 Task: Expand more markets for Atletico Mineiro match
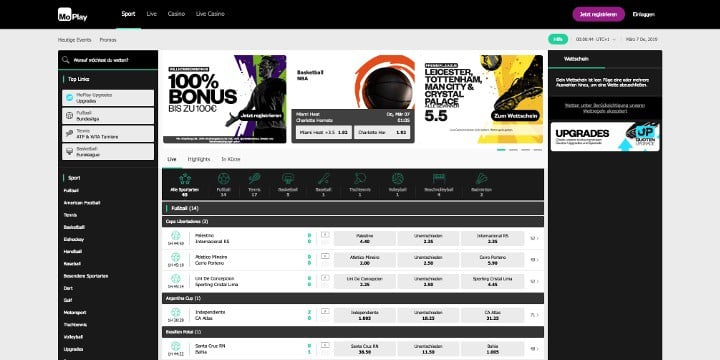click(534, 260)
